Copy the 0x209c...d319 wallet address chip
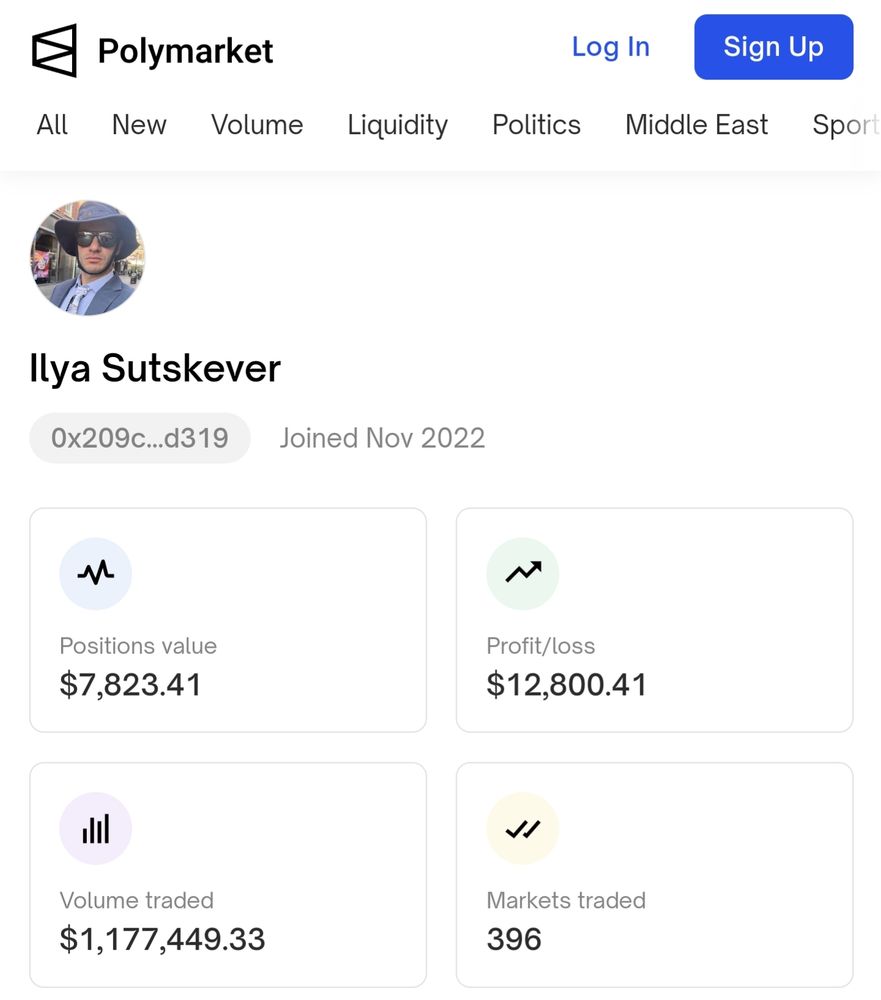 (x=140, y=438)
